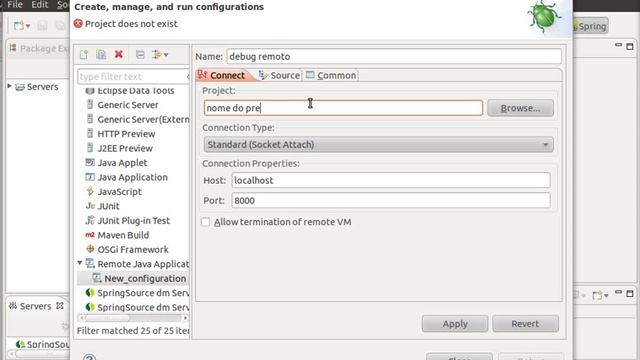Click the OSGi Framework icon

pyautogui.click(x=90, y=249)
